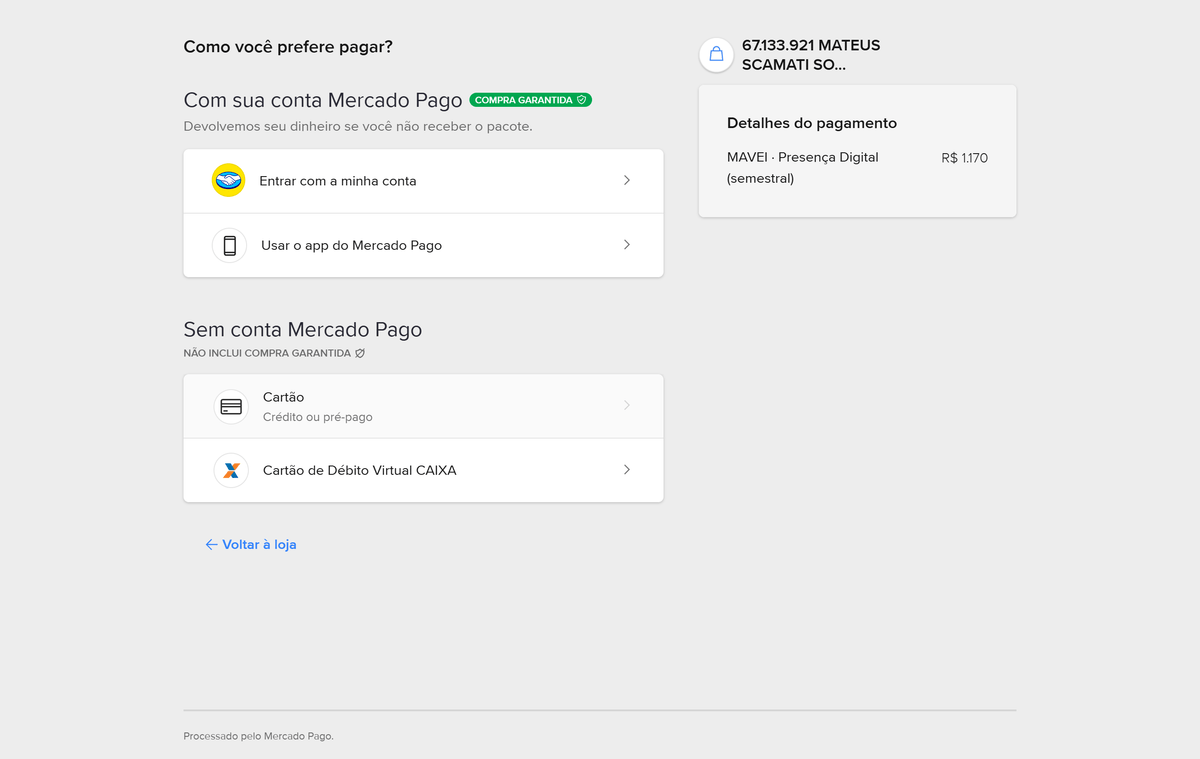Click the CAIXA logo icon
The width and height of the screenshot is (1200, 759).
coord(231,470)
